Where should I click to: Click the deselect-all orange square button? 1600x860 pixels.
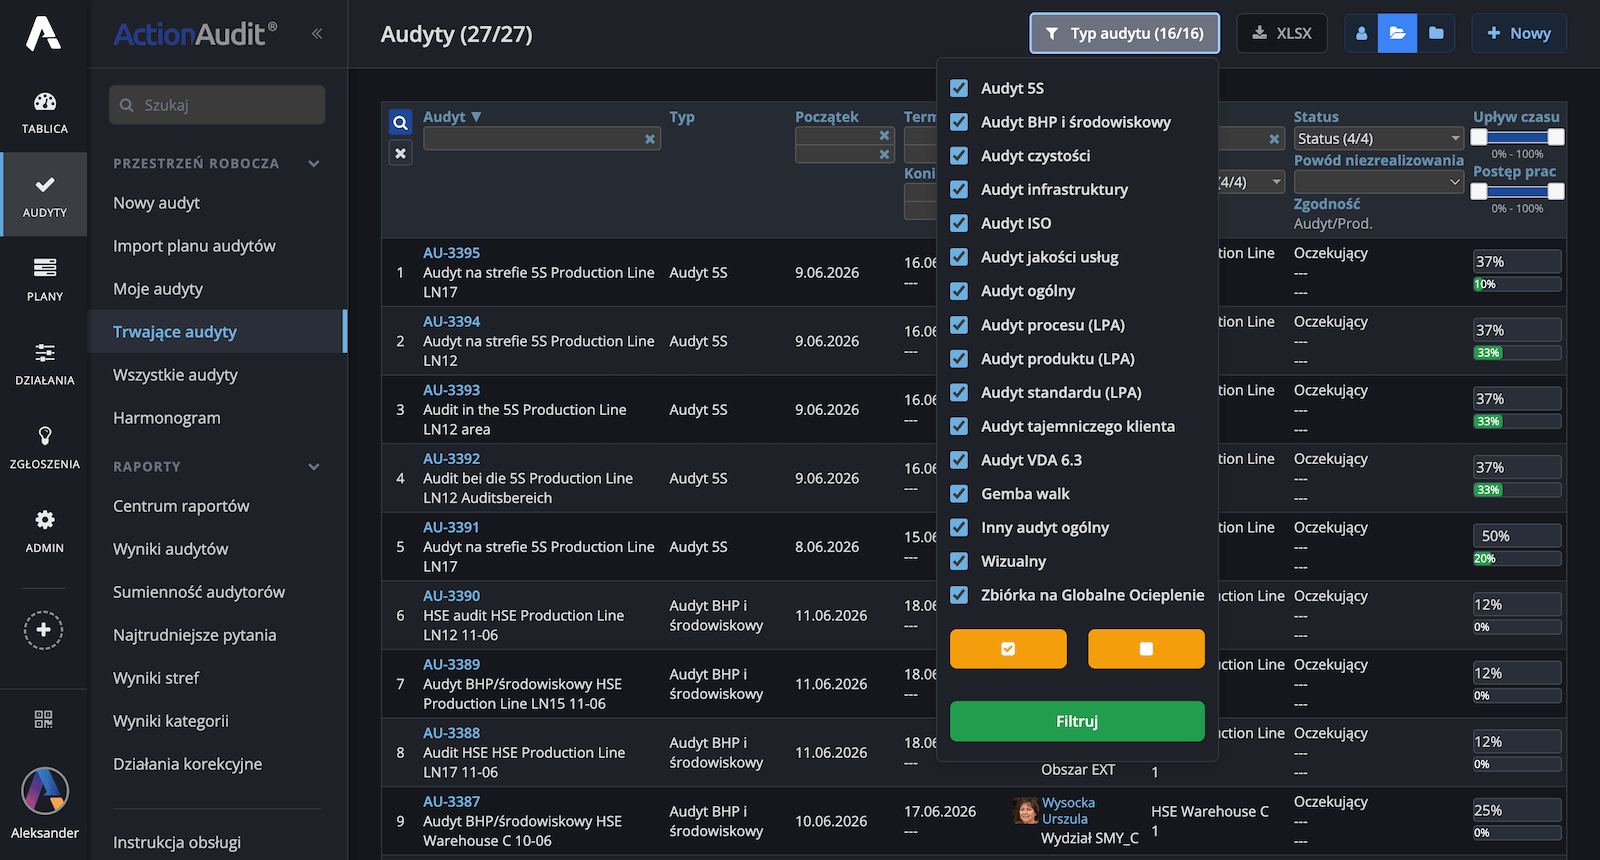tap(1146, 649)
